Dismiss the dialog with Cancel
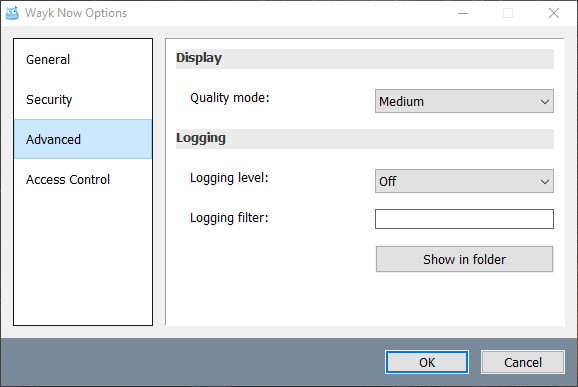 (x=523, y=362)
